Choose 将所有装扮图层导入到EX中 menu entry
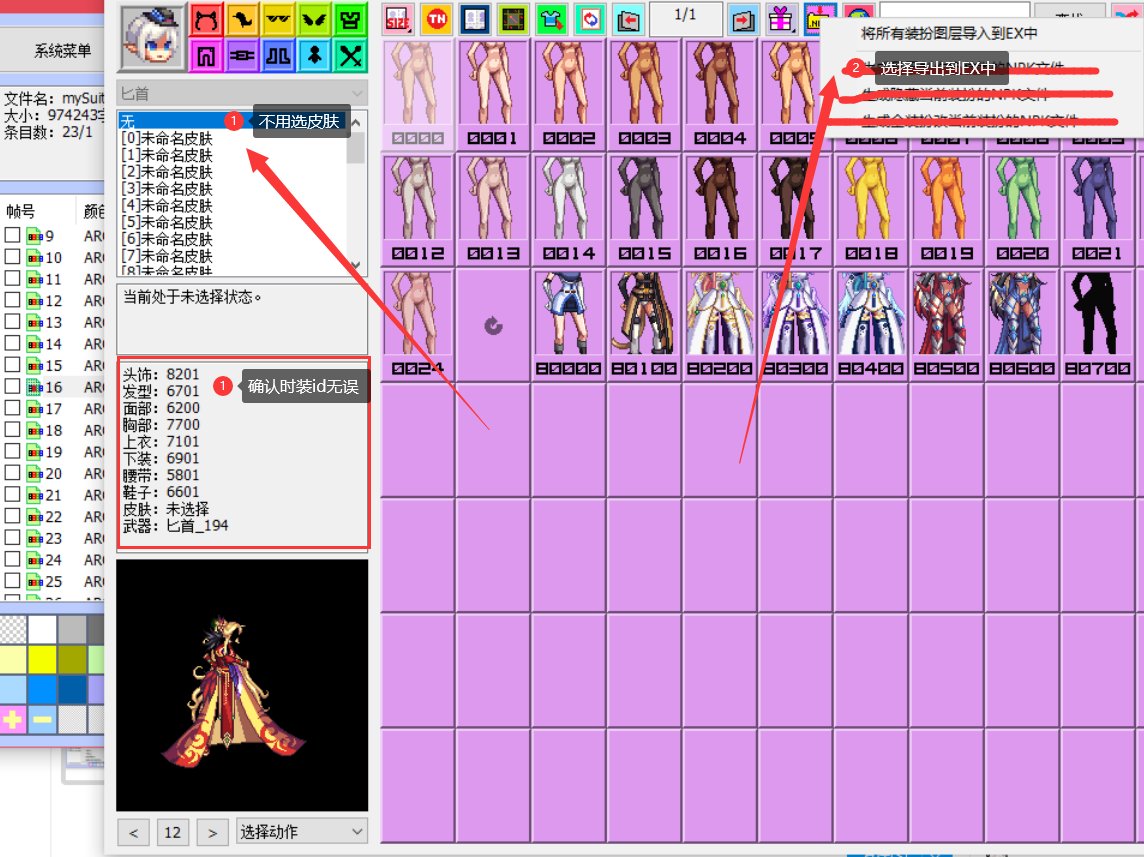Image resolution: width=1144 pixels, height=857 pixels. pyautogui.click(x=949, y=34)
